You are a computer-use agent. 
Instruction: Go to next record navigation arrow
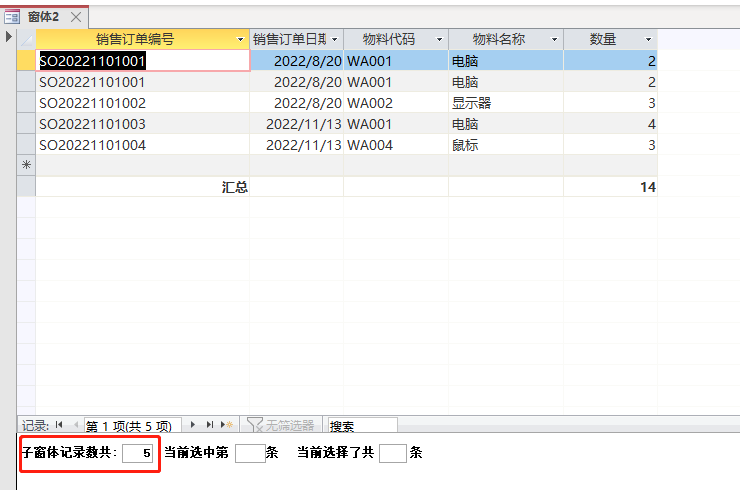coord(193,425)
